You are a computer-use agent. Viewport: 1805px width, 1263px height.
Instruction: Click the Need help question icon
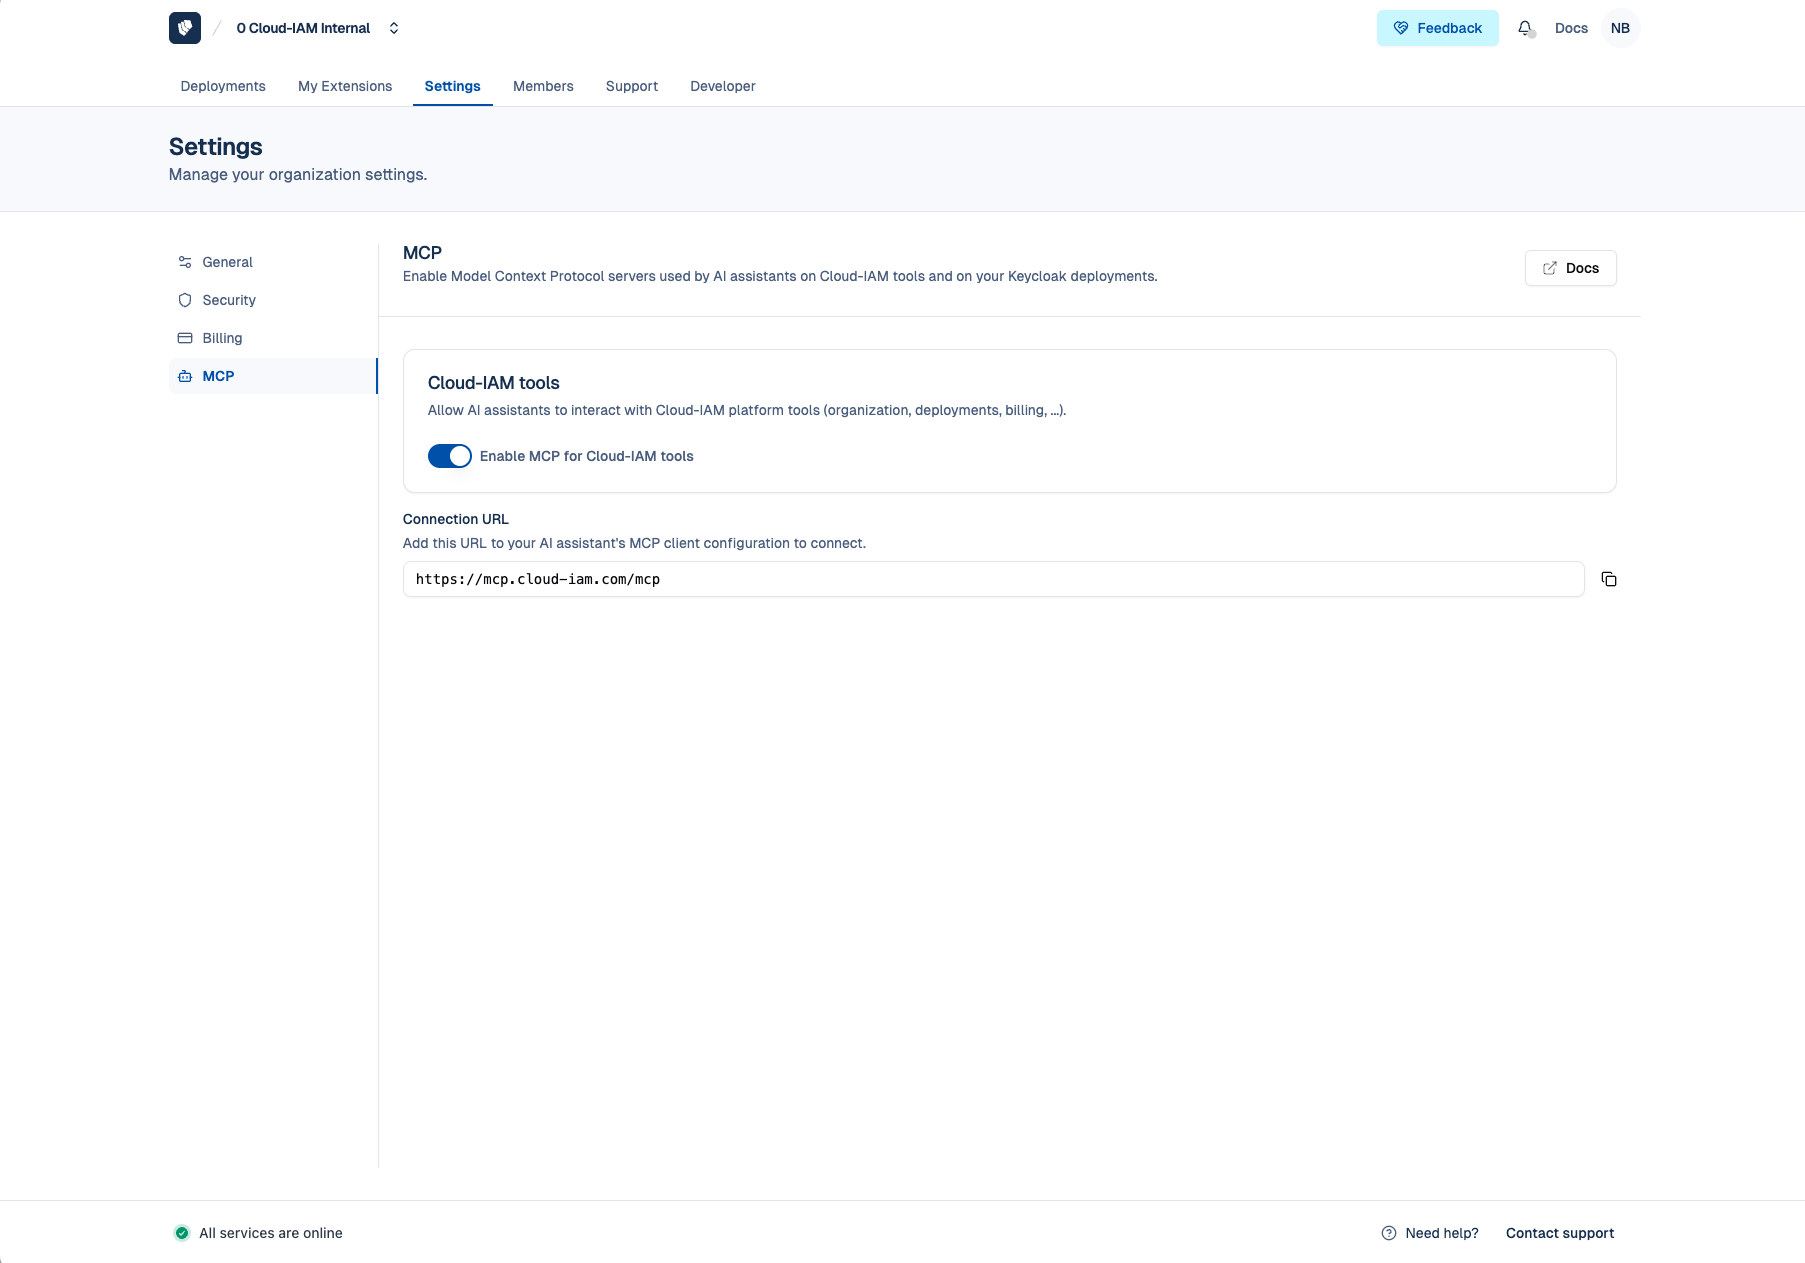coord(1389,1233)
